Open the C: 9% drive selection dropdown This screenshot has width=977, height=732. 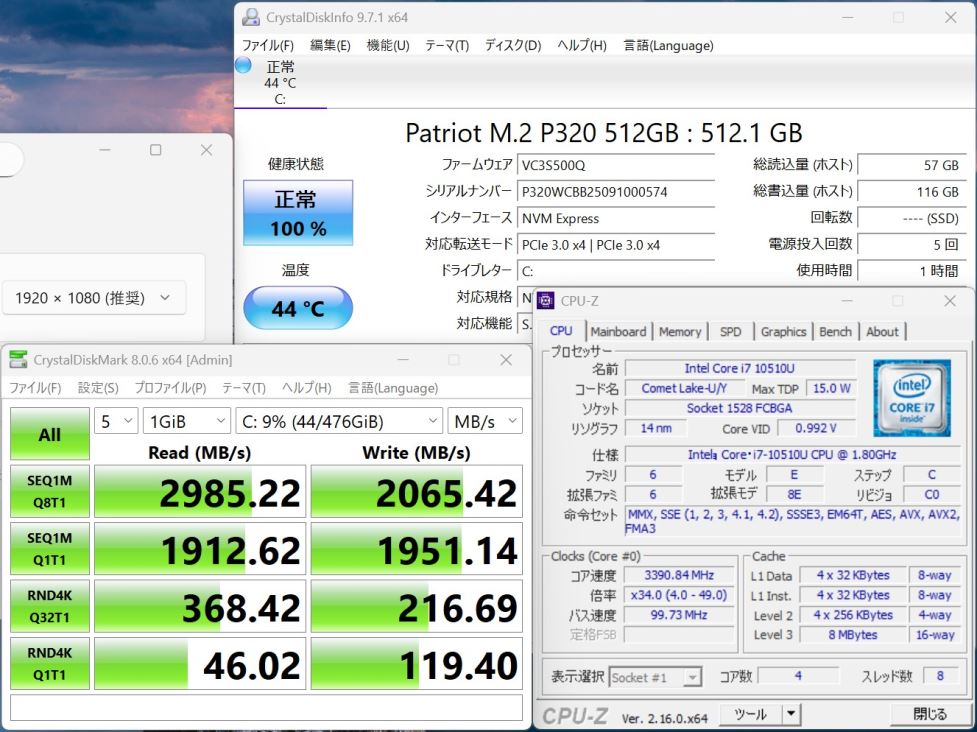(x=339, y=422)
